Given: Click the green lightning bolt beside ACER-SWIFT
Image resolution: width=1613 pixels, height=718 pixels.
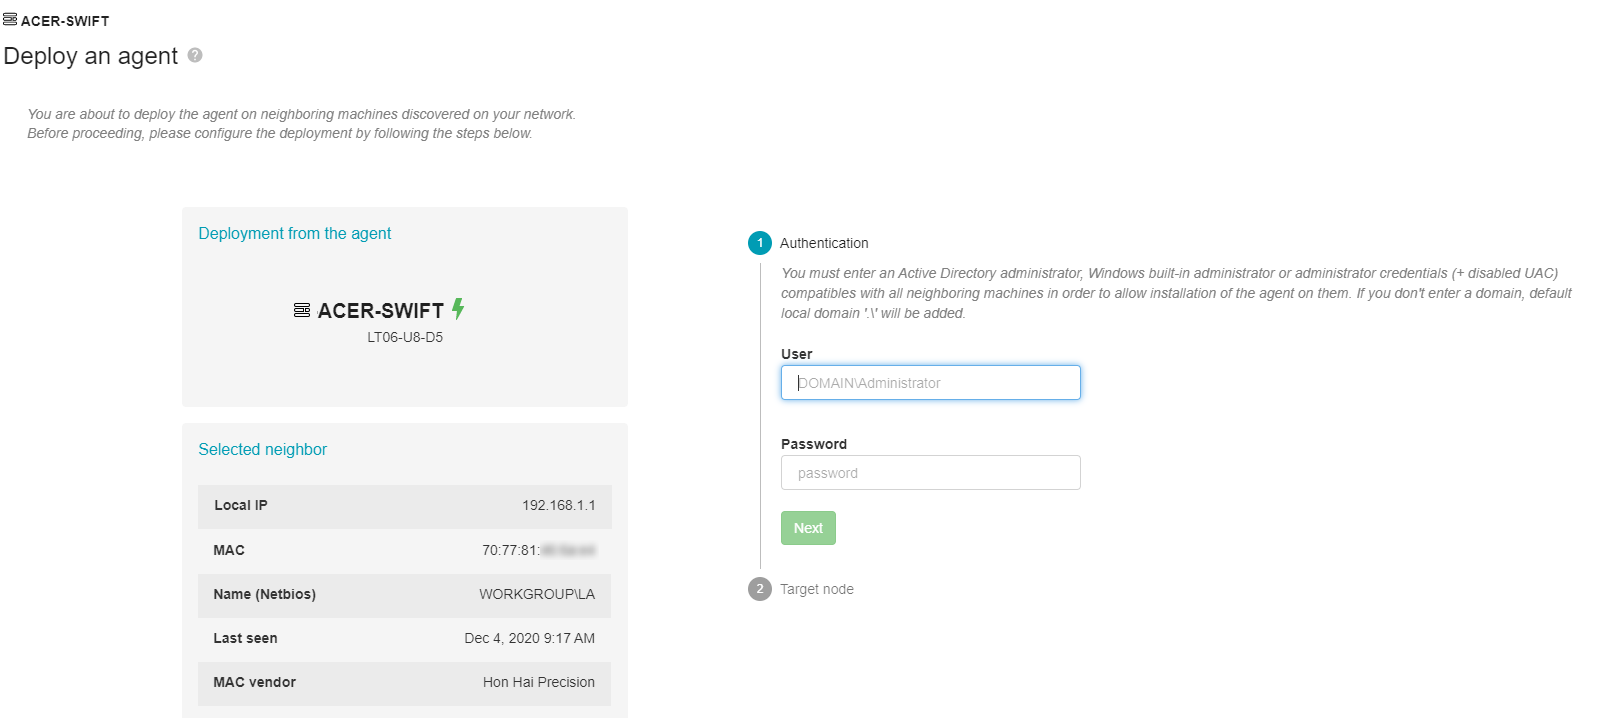Looking at the screenshot, I should pyautogui.click(x=458, y=309).
